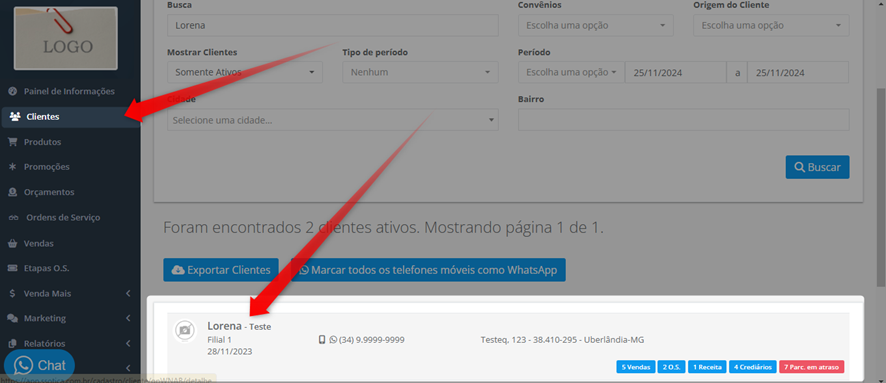Click the Vendas basket icon
The image size is (886, 383).
click(12, 243)
